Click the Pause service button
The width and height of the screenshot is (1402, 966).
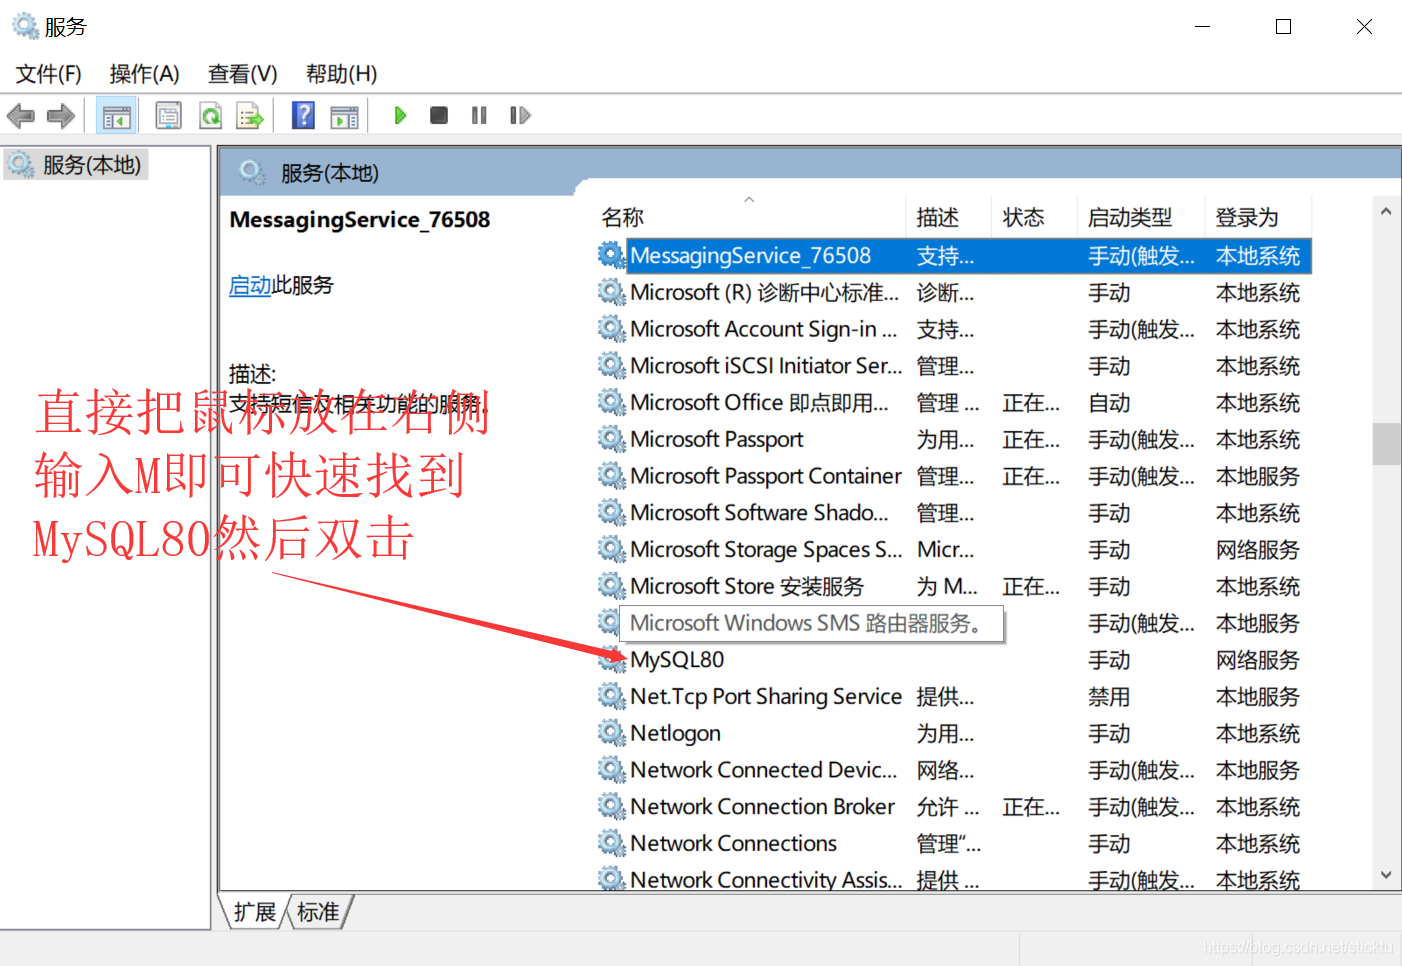pyautogui.click(x=479, y=116)
